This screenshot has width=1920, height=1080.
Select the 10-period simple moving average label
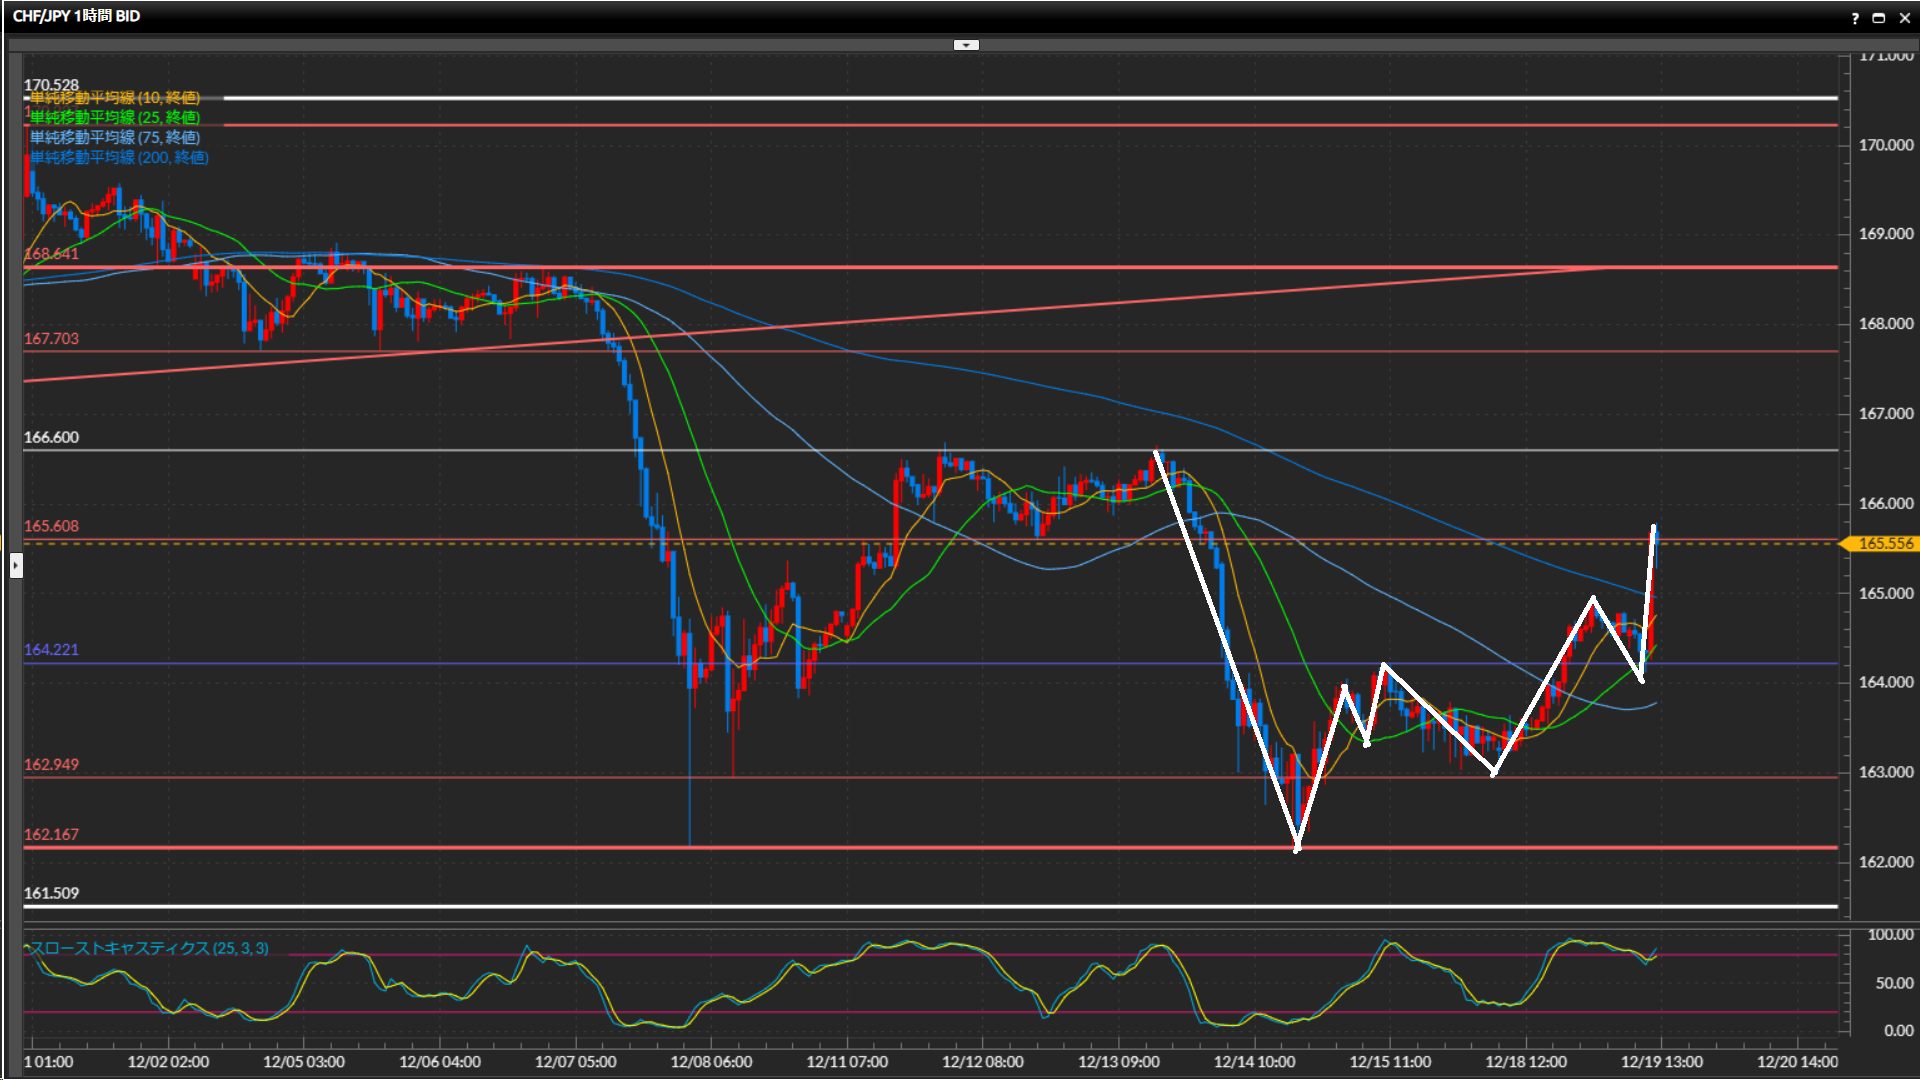(114, 98)
